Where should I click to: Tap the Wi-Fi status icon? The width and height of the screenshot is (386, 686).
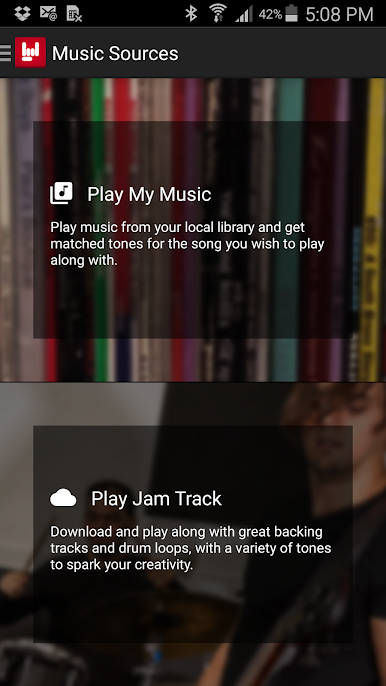(x=218, y=14)
